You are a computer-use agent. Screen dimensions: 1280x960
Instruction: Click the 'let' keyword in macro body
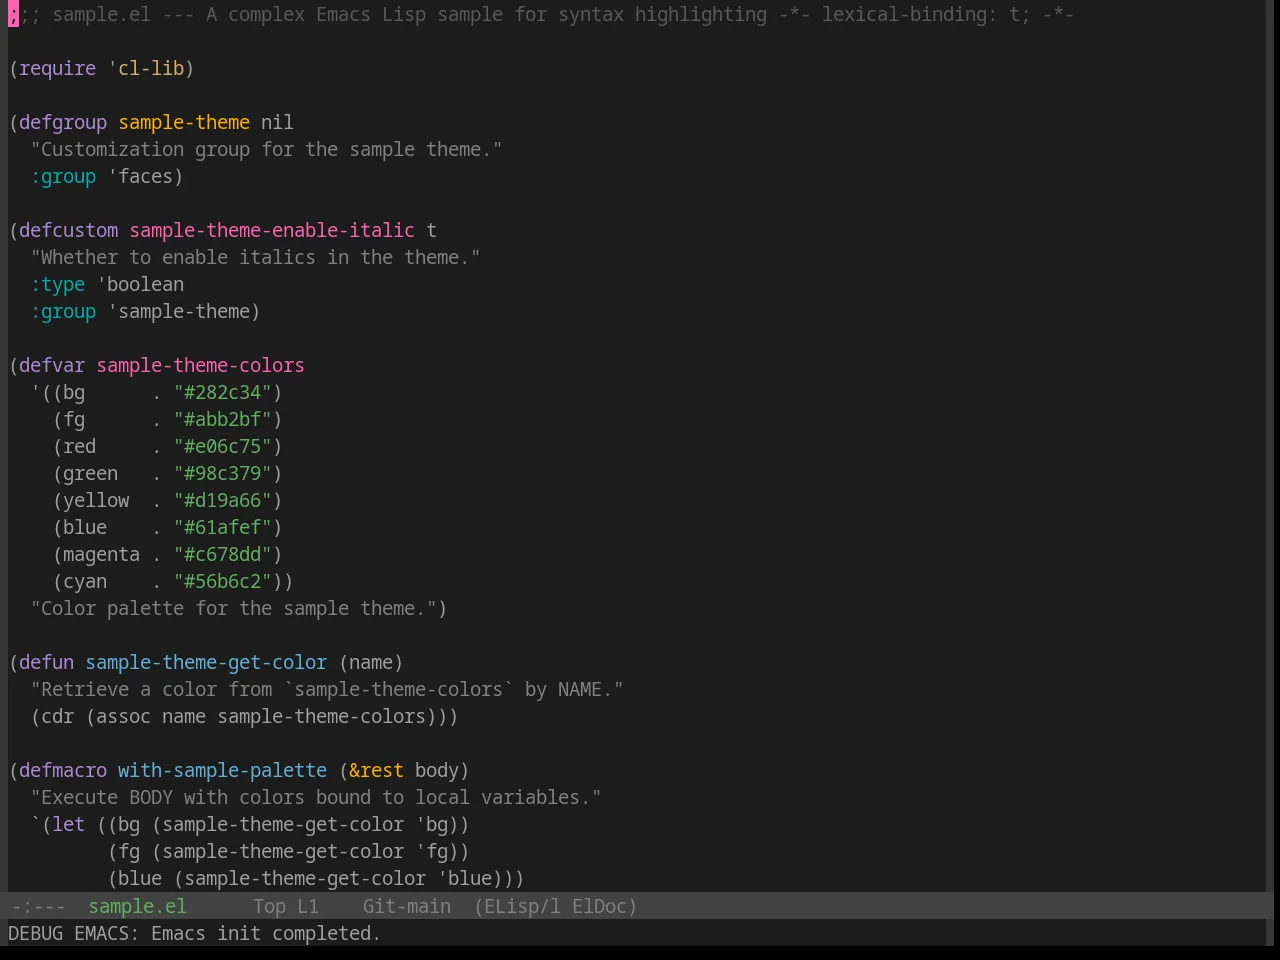tap(68, 824)
